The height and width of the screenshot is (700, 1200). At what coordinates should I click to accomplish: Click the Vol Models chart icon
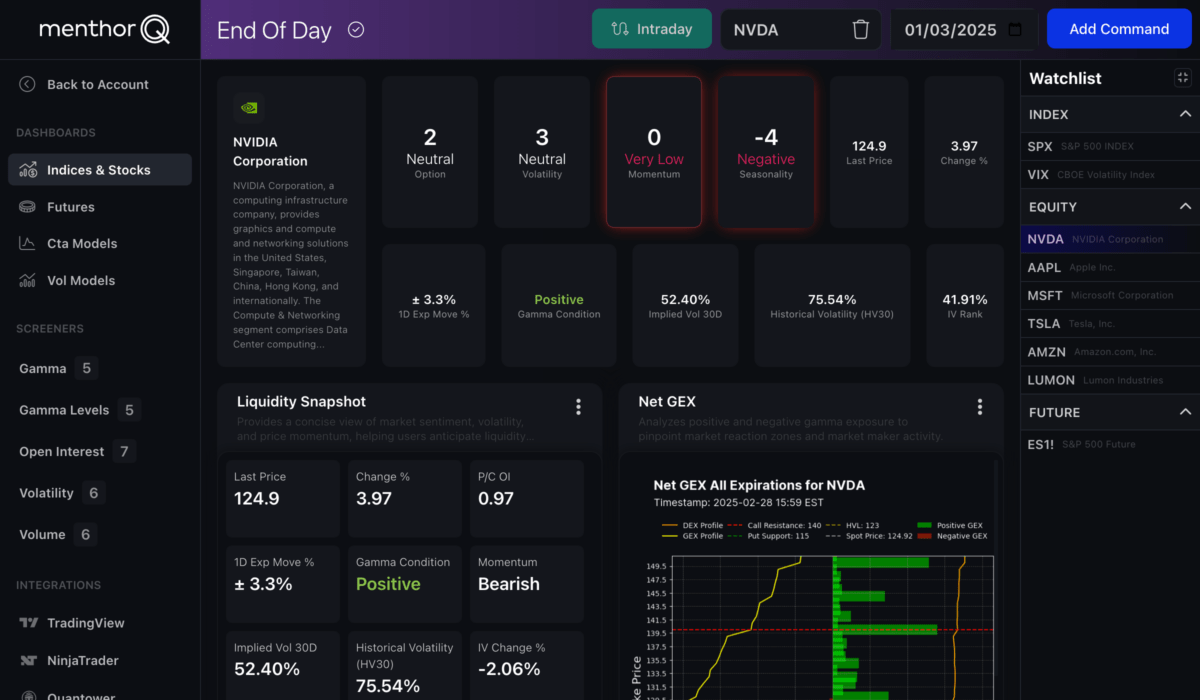click(x=28, y=281)
